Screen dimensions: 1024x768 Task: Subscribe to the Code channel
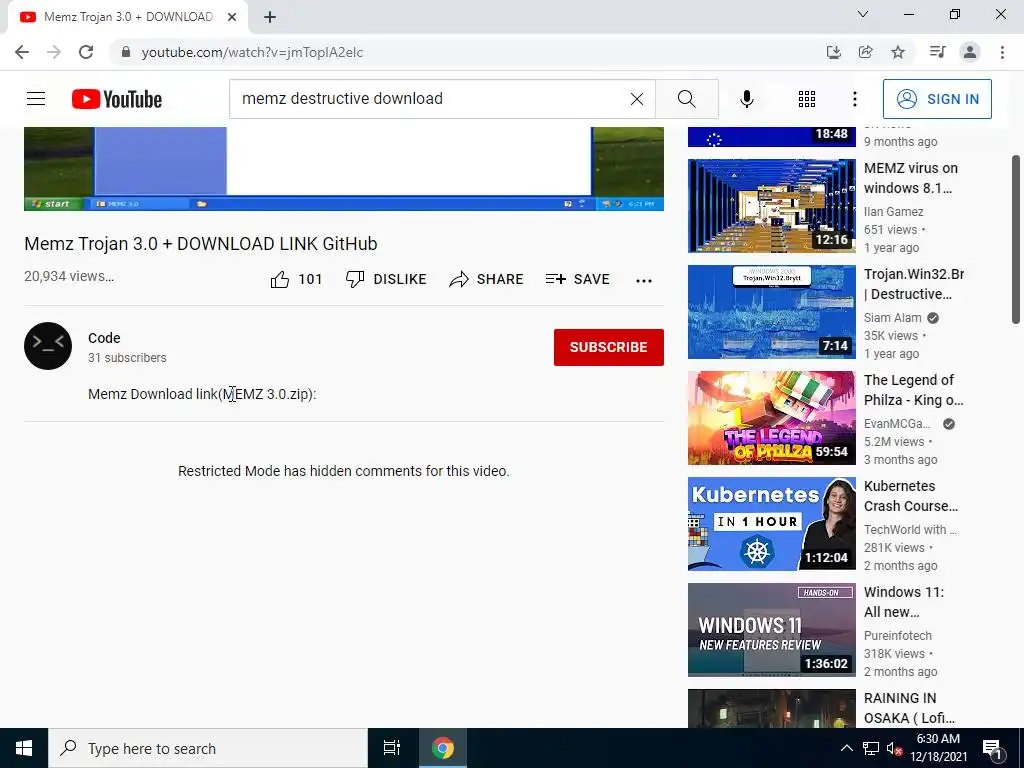609,347
